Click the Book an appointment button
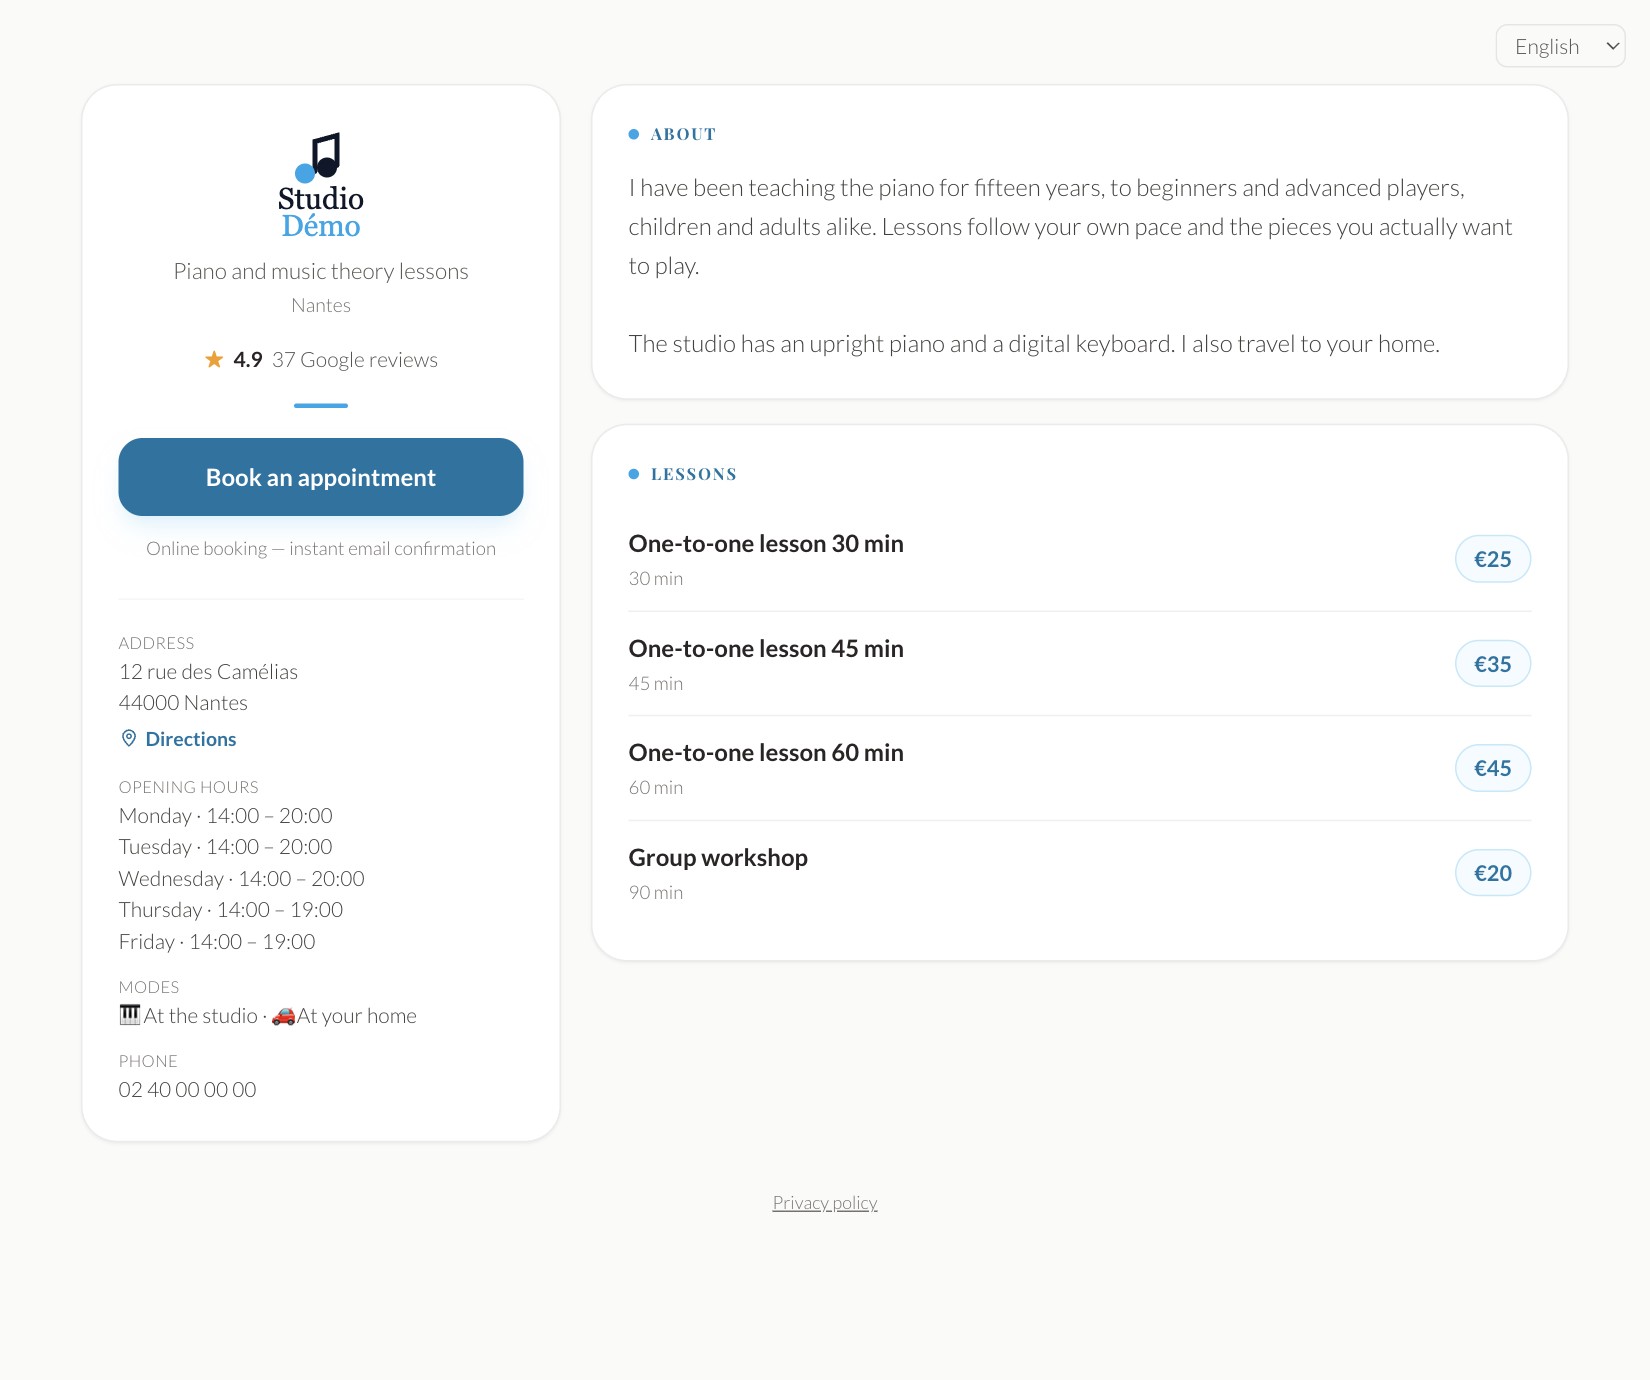Image resolution: width=1650 pixels, height=1380 pixels. (321, 477)
